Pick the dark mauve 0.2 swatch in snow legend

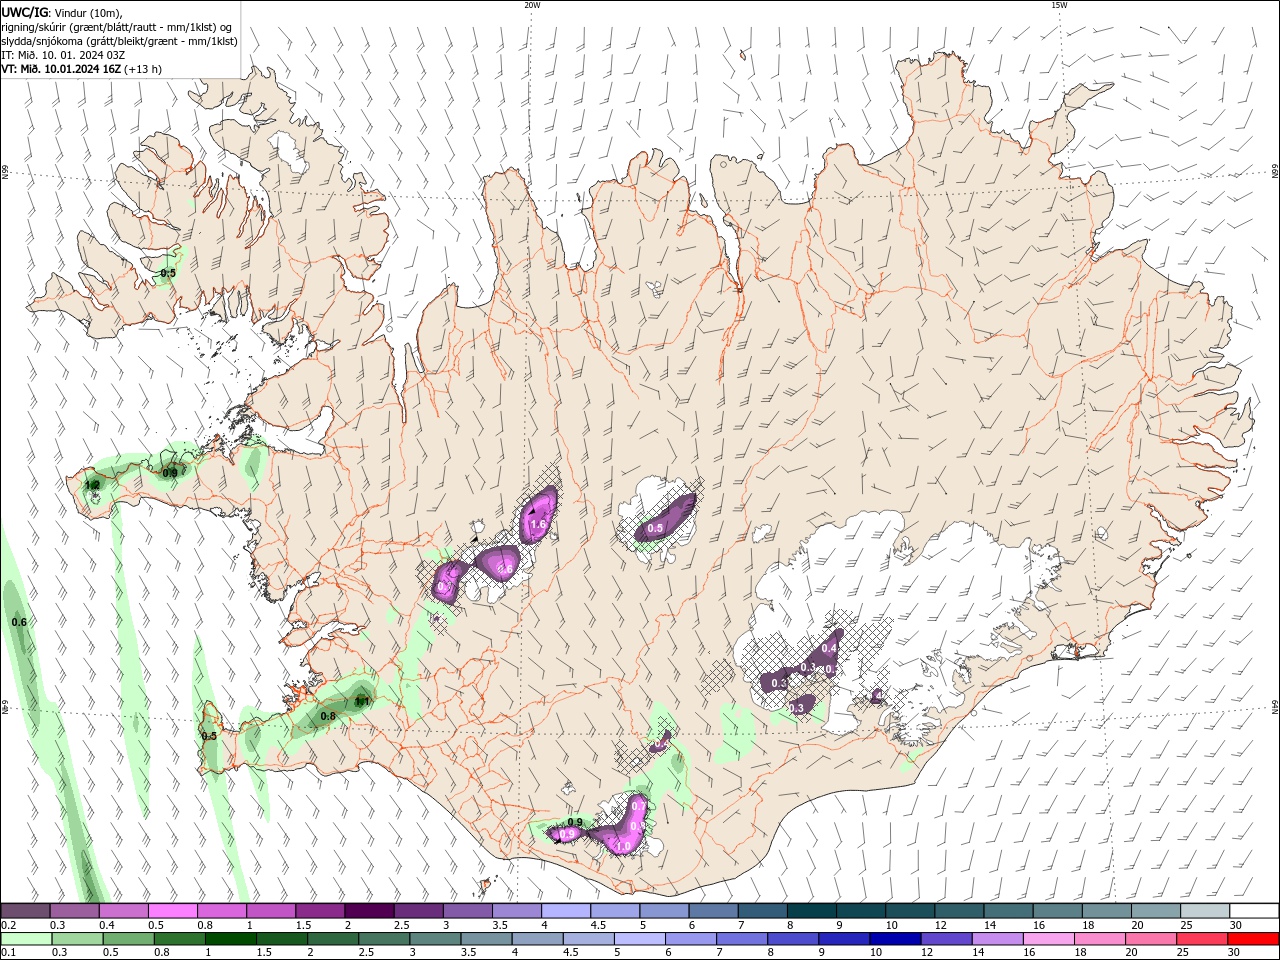pyautogui.click(x=25, y=910)
